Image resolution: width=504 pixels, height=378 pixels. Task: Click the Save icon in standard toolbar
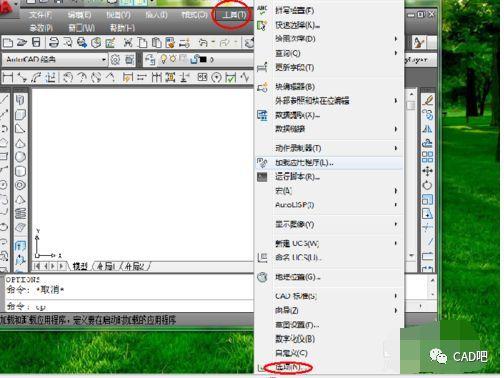36,43
